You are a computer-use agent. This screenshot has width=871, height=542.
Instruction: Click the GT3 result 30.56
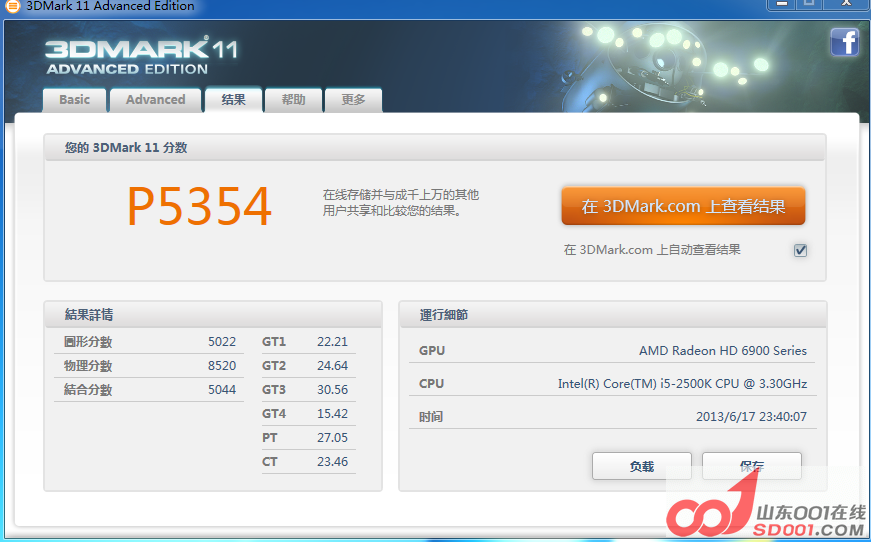pos(332,390)
